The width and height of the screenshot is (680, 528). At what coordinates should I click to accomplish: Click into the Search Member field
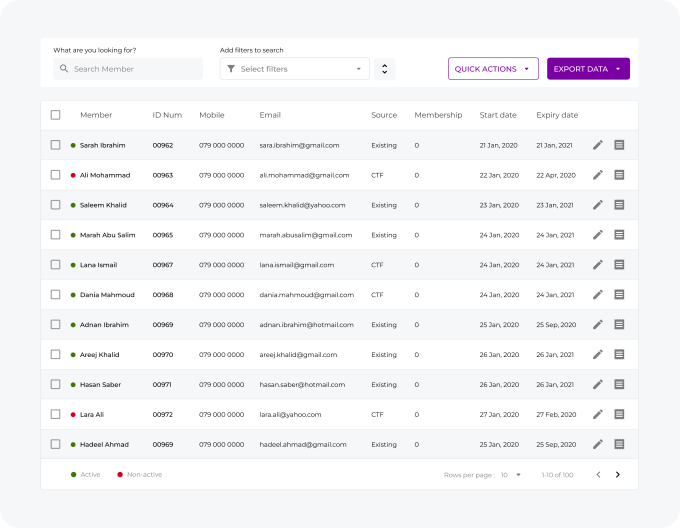128,69
